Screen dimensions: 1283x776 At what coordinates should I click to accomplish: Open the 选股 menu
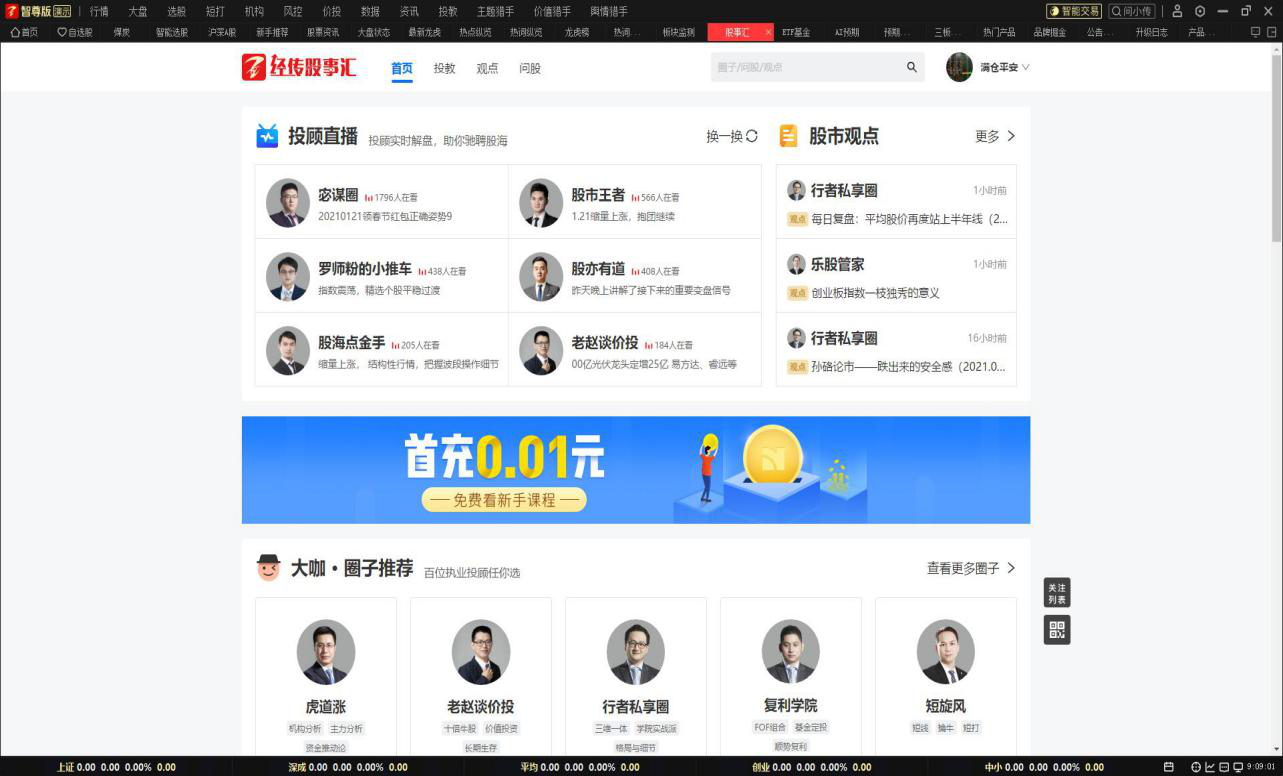tap(176, 11)
